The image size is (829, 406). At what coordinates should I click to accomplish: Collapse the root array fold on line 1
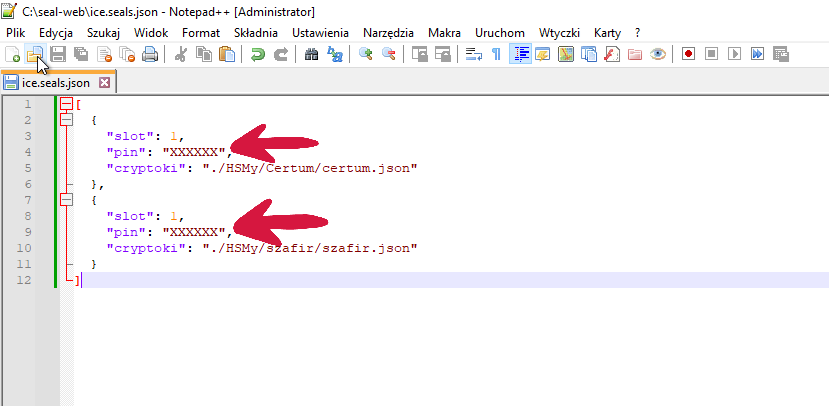click(66, 104)
